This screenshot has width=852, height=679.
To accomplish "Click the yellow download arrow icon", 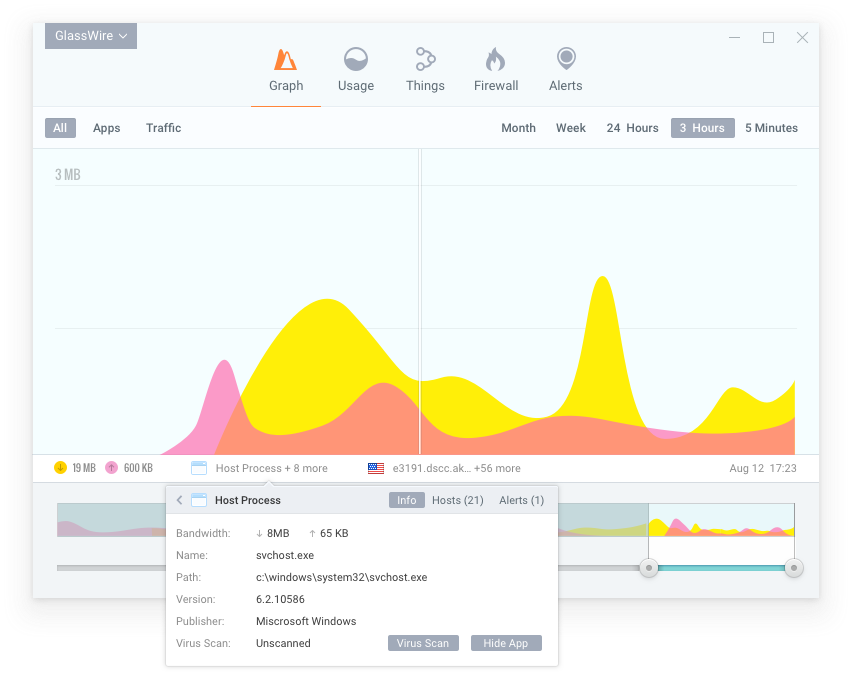I will coord(60,468).
